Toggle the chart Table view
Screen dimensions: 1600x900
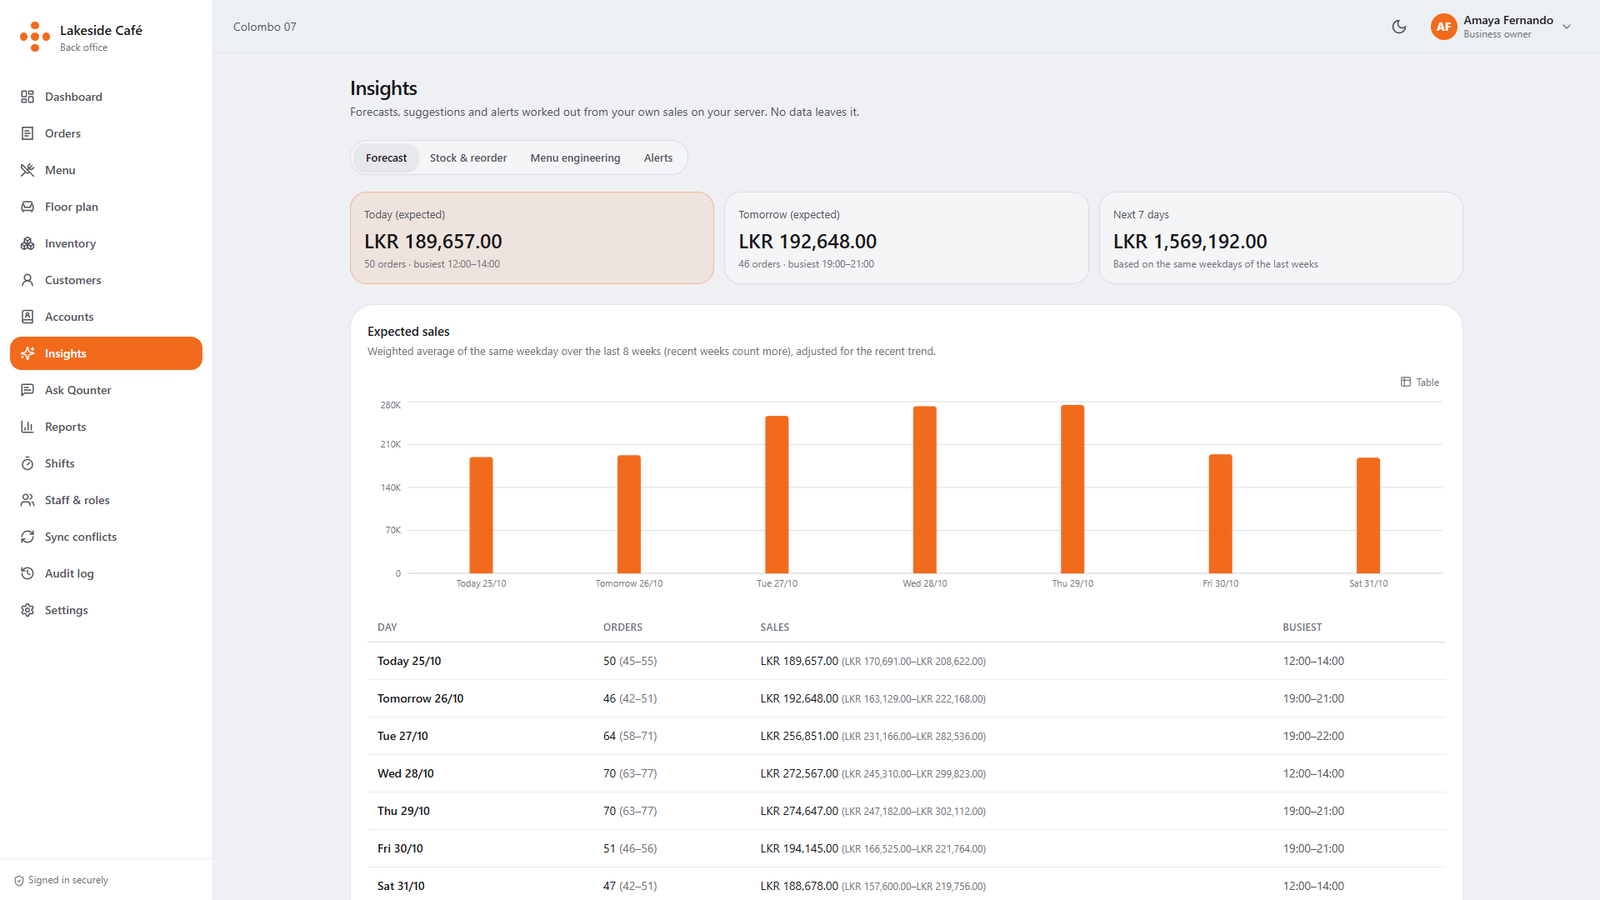1419,382
